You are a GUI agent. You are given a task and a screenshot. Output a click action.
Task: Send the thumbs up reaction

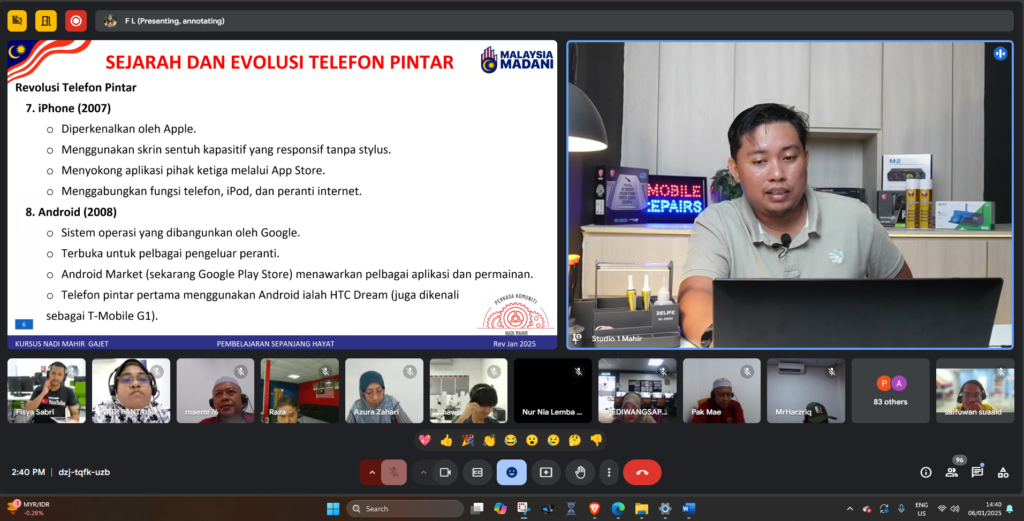click(446, 440)
